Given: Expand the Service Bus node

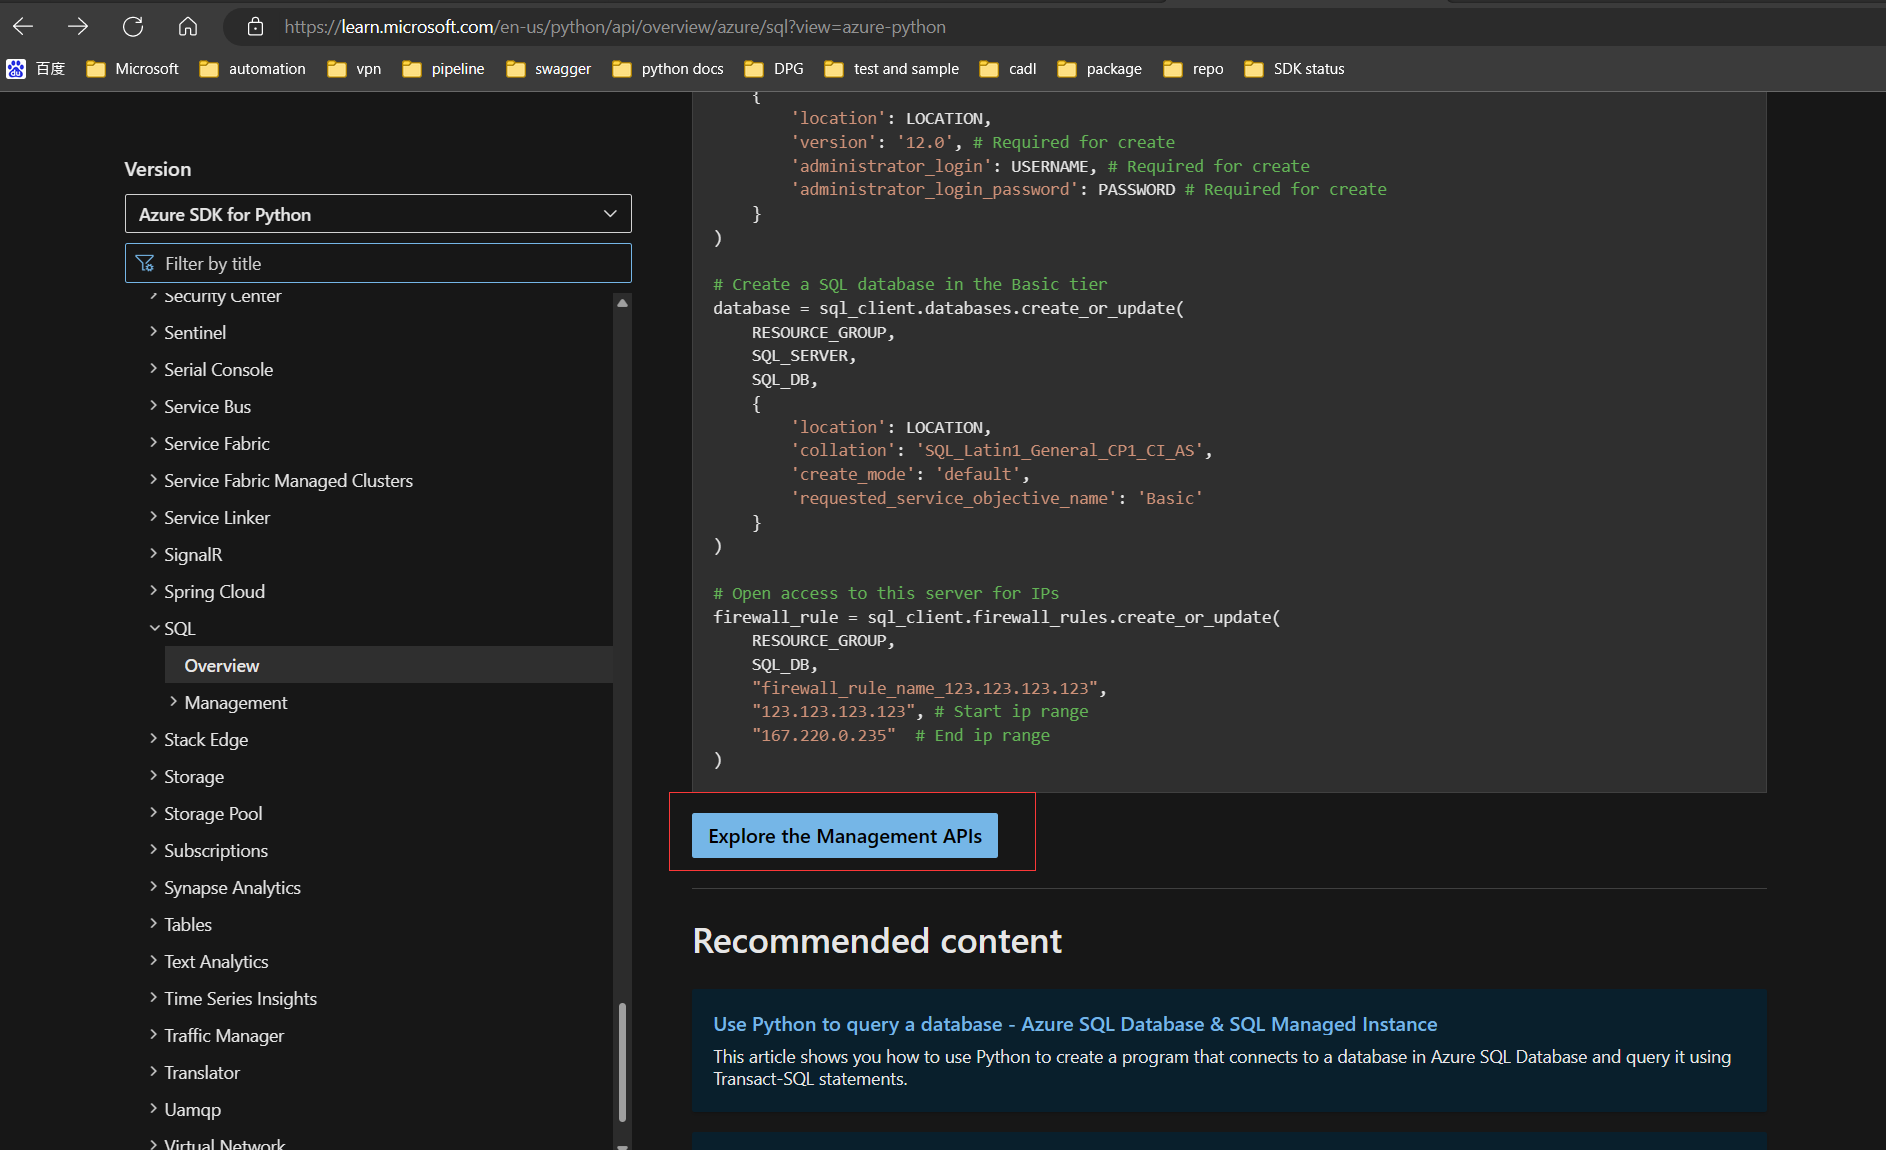Looking at the screenshot, I should (153, 405).
